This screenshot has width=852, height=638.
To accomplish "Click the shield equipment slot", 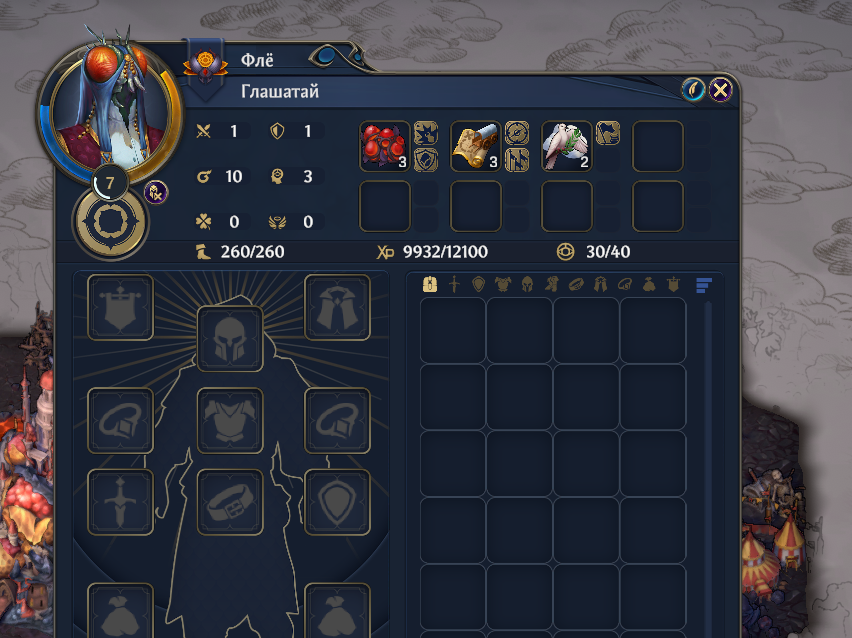I will click(337, 502).
